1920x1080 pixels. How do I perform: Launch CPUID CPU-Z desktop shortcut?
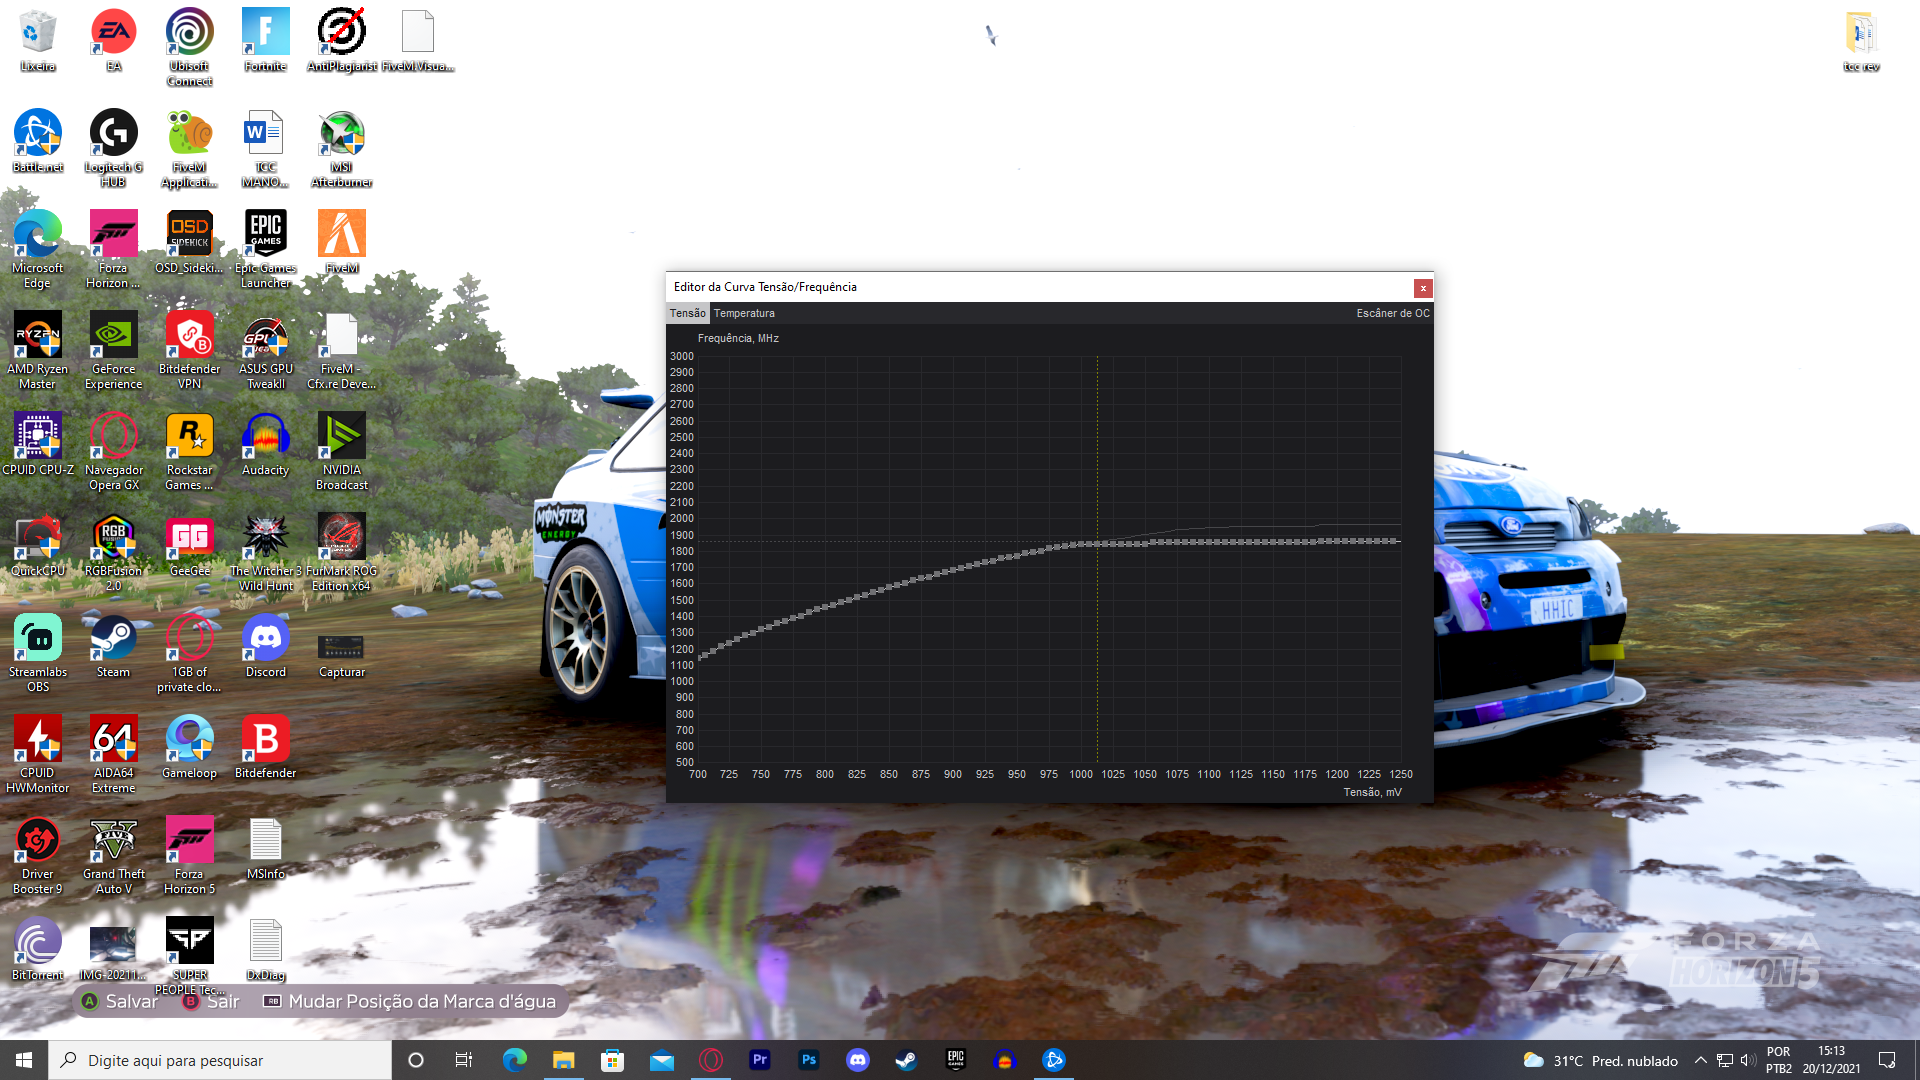tap(38, 444)
